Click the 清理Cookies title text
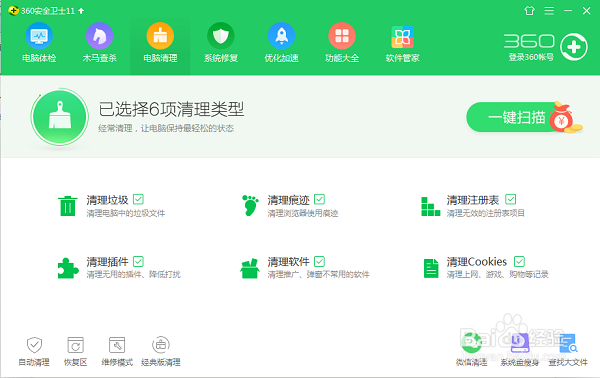 (x=477, y=262)
